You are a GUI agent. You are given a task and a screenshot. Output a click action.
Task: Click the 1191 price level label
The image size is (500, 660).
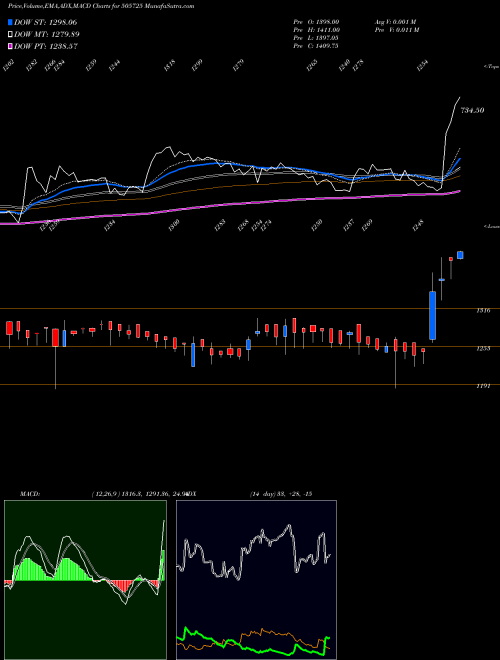pos(484,386)
